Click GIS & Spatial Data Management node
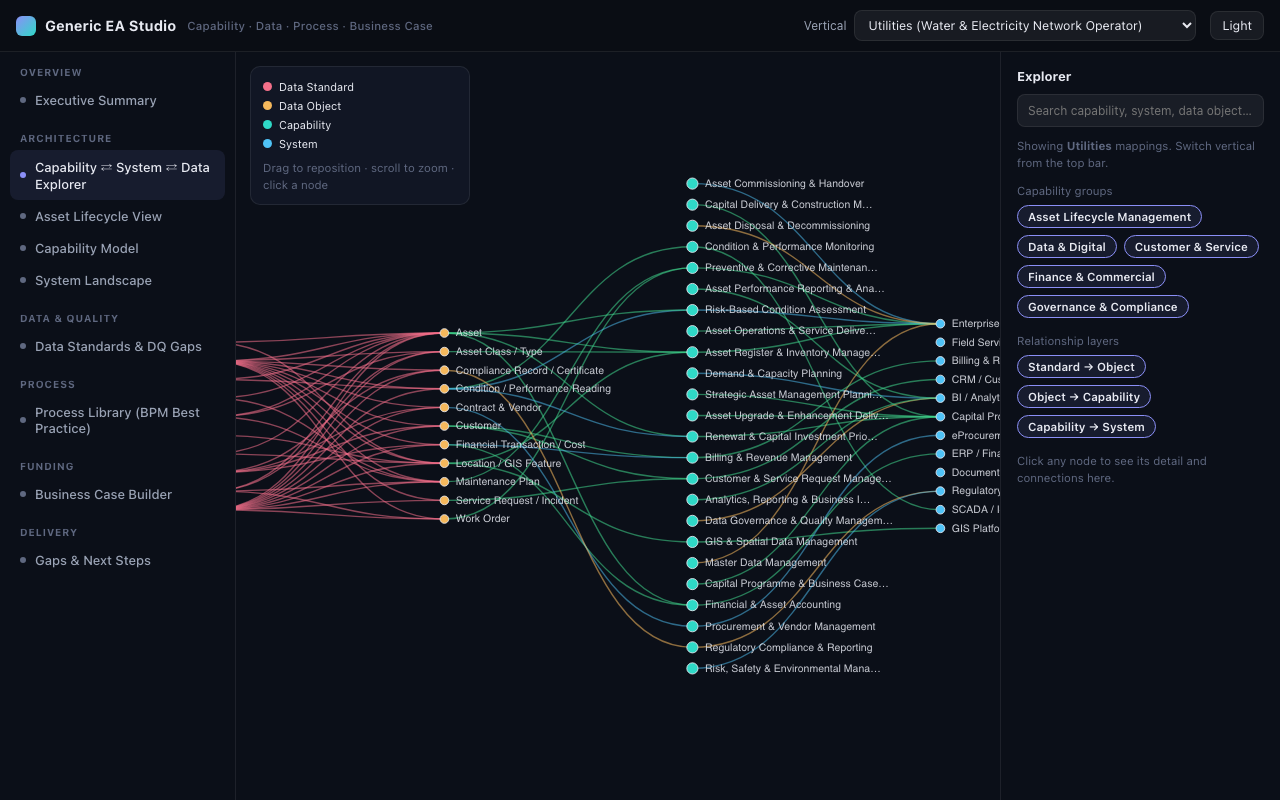Screen dimensions: 1280x800 [x=692, y=542]
